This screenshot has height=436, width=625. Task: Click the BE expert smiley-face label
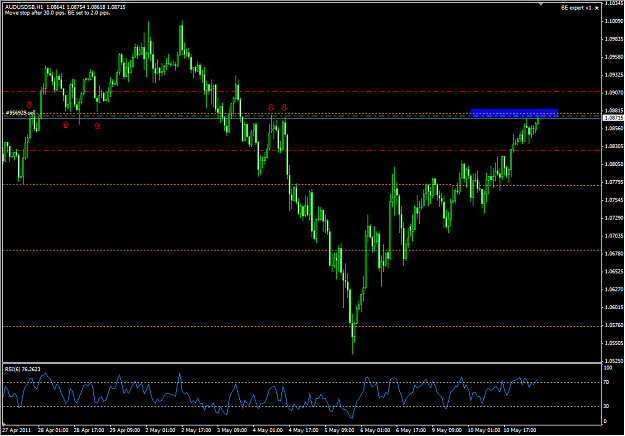tap(580, 8)
